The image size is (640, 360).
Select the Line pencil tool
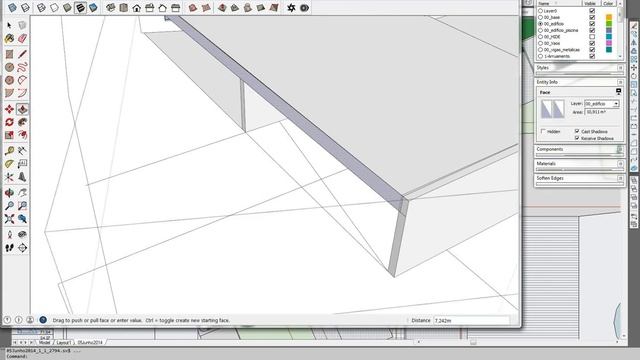[22, 54]
